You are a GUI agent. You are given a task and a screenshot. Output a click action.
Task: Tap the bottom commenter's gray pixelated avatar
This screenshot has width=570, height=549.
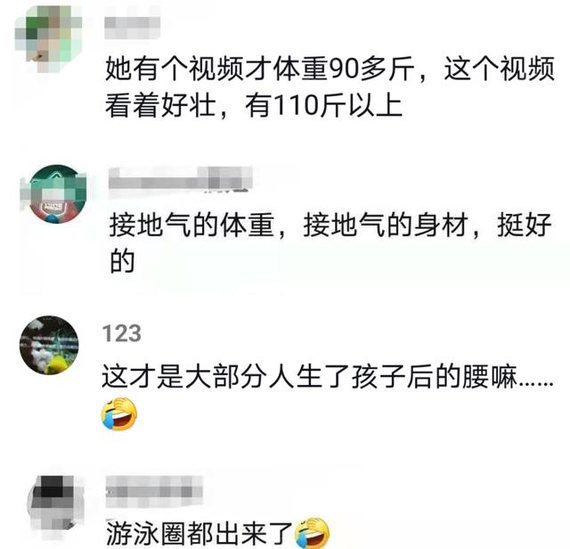(x=55, y=507)
